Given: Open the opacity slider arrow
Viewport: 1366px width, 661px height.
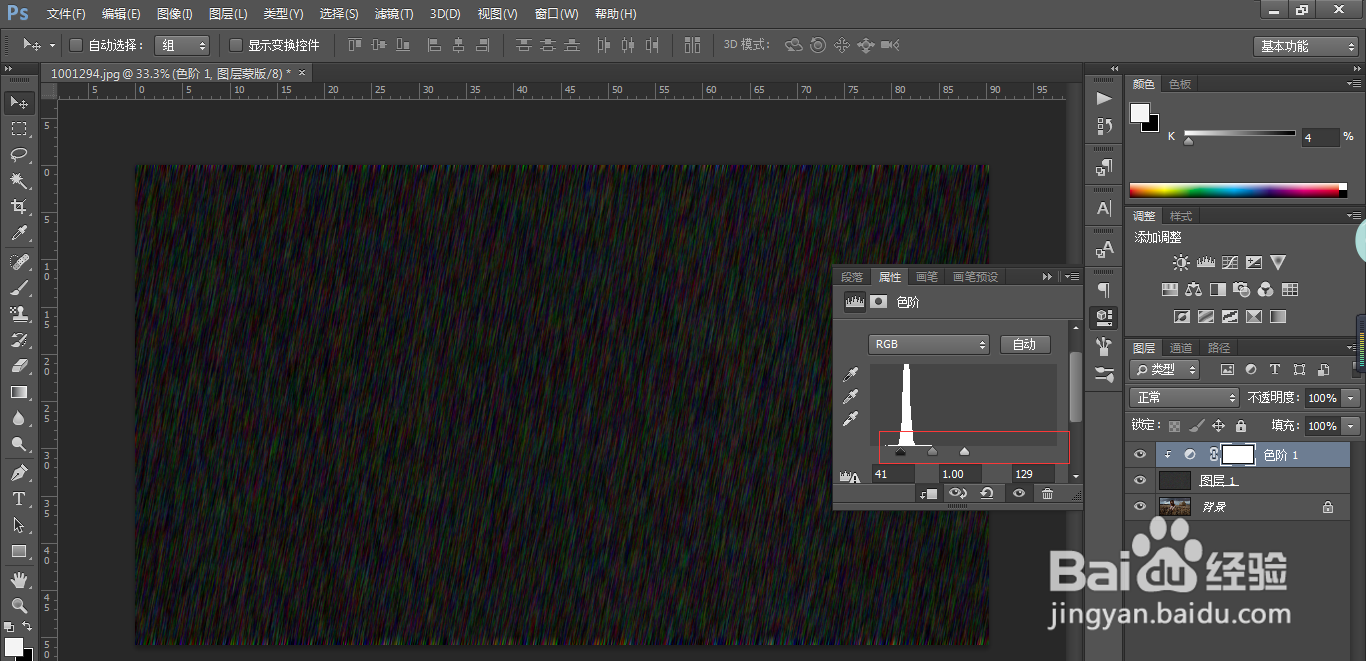Looking at the screenshot, I should [x=1351, y=398].
